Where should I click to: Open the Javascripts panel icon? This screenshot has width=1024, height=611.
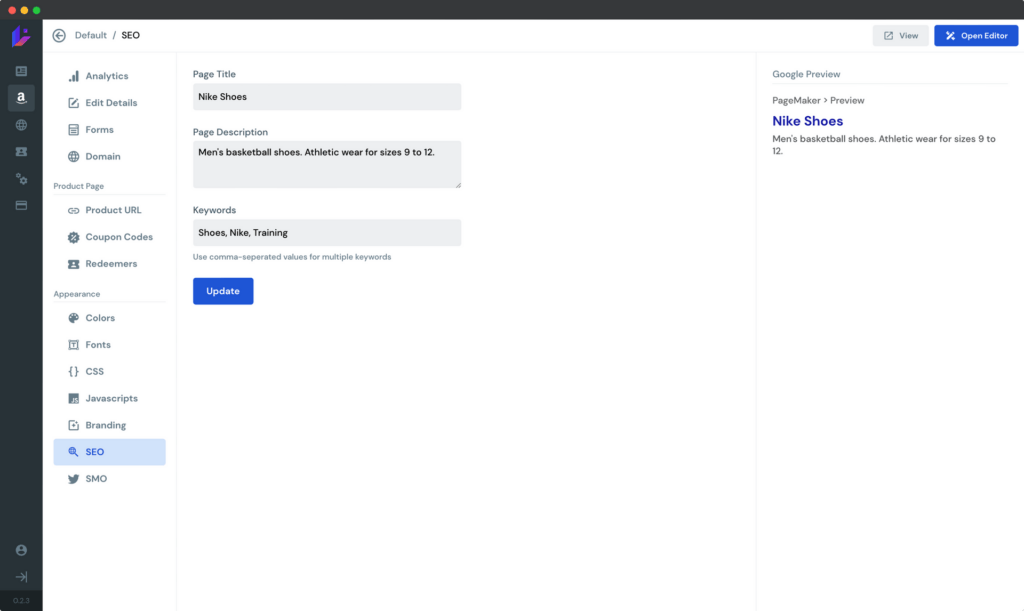pos(72,398)
